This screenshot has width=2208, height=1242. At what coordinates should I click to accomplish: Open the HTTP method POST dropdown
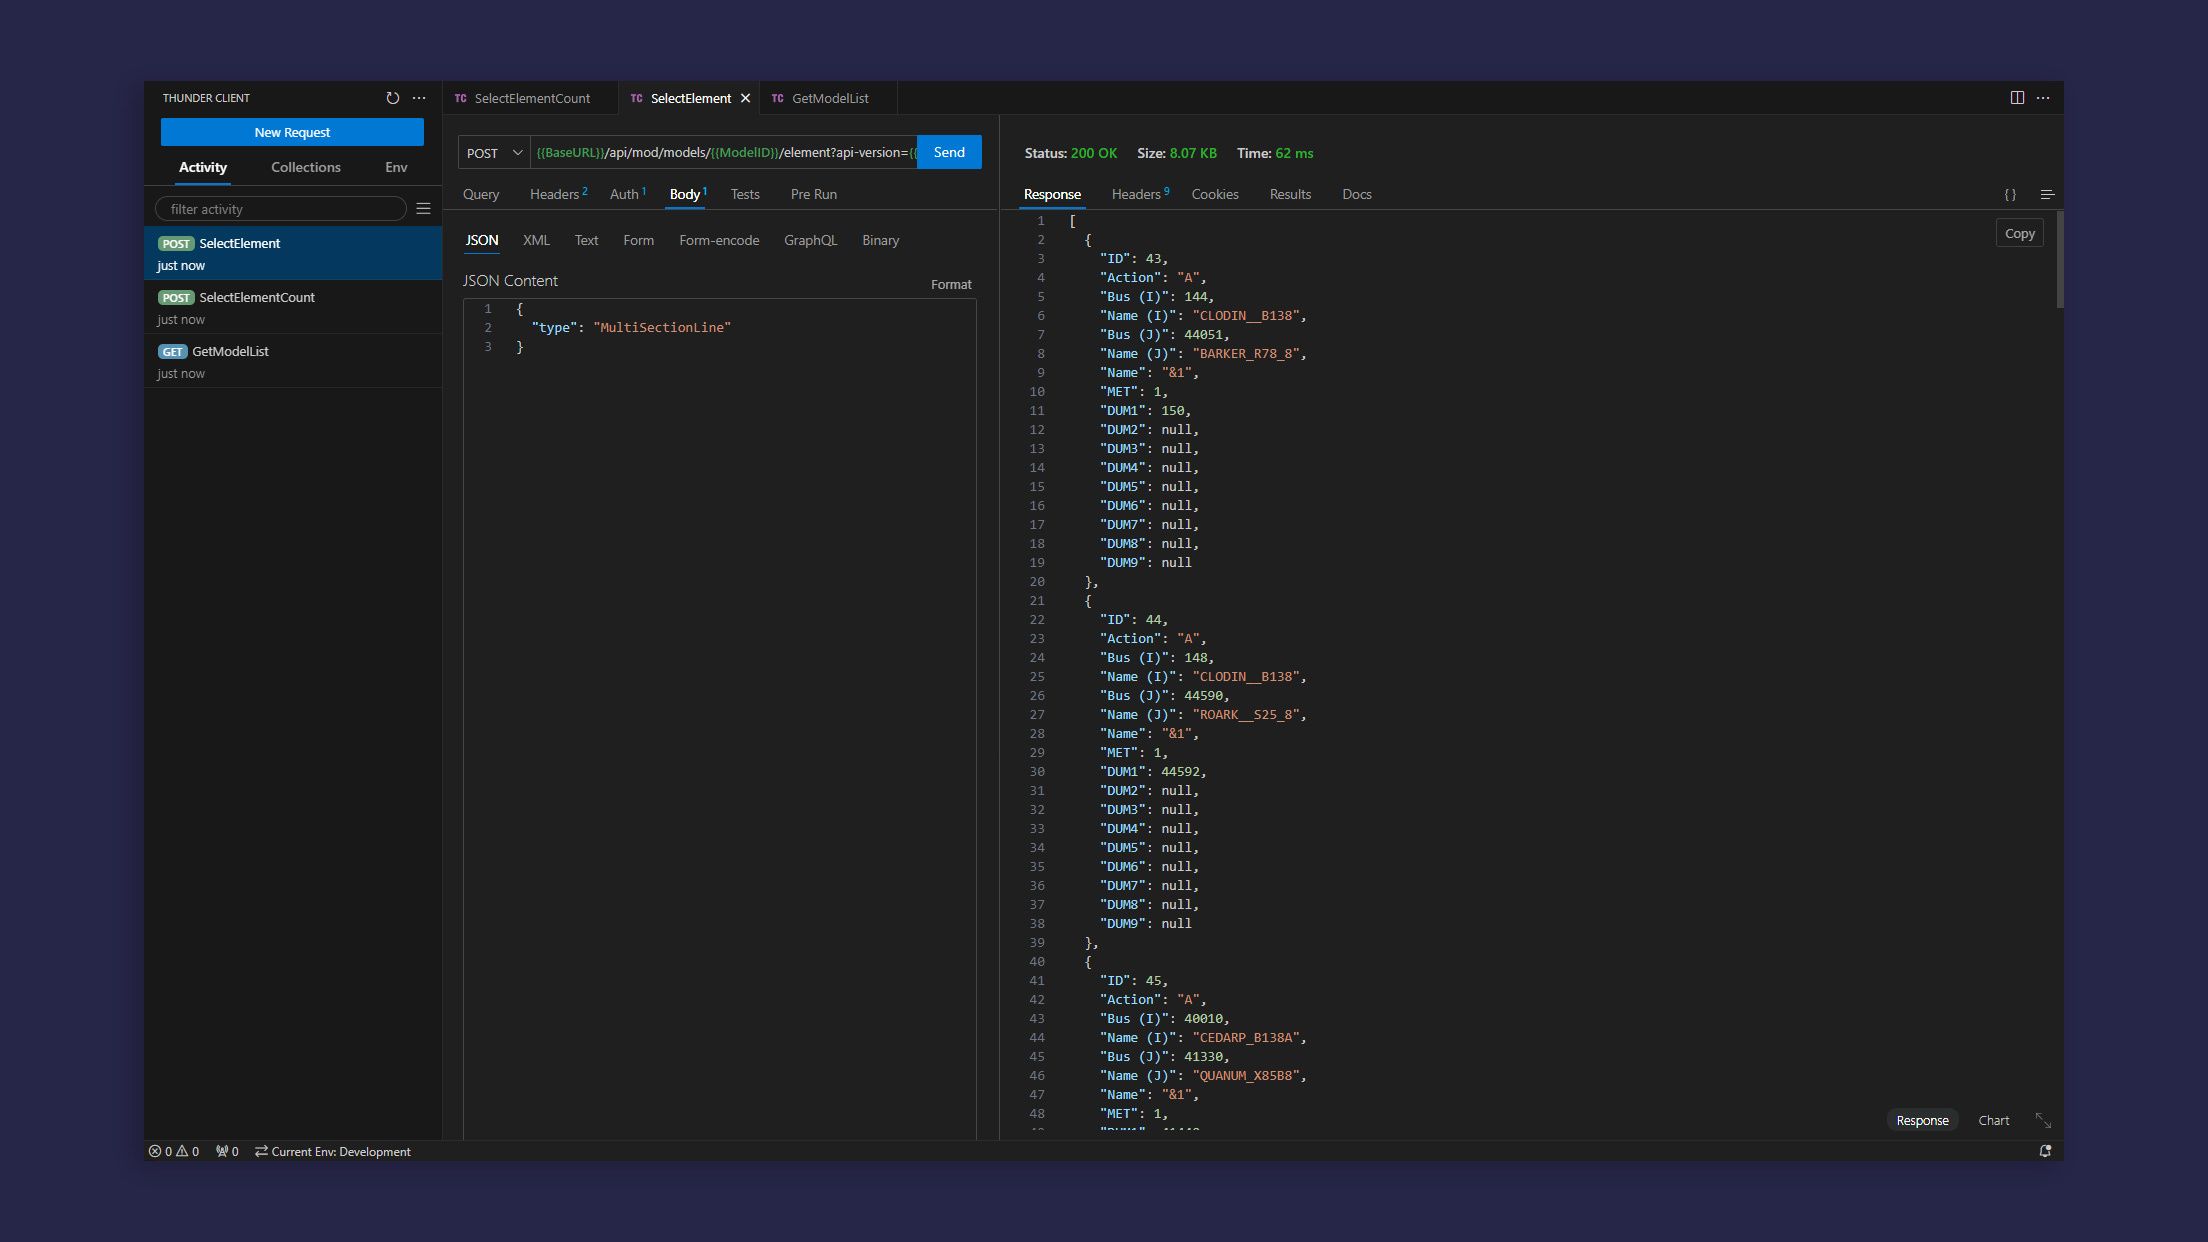[x=494, y=153]
